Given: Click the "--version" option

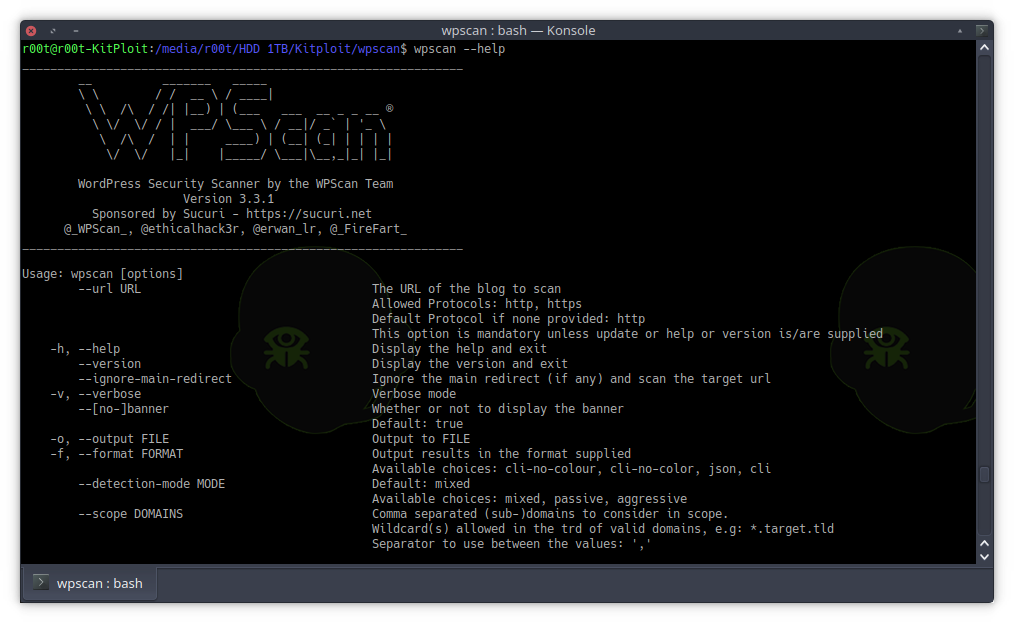Looking at the screenshot, I should 109,364.
